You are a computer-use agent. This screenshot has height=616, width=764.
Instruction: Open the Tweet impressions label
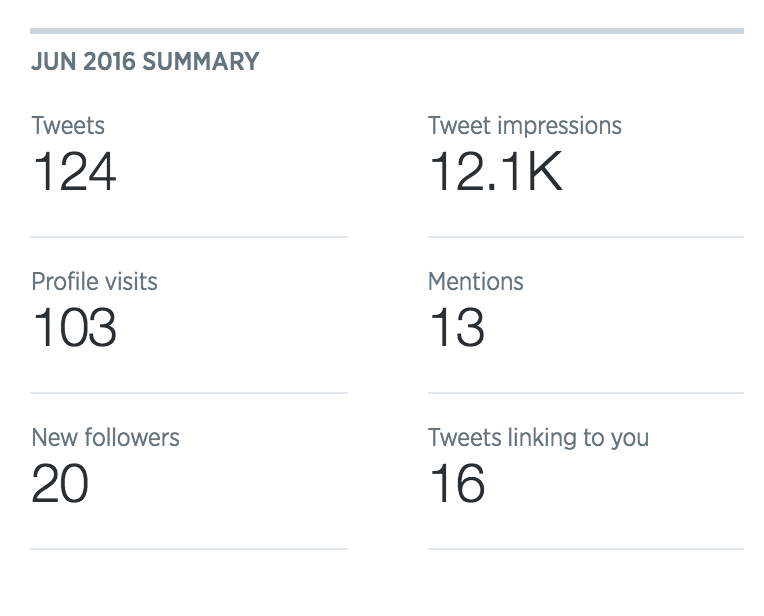pyautogui.click(x=525, y=126)
